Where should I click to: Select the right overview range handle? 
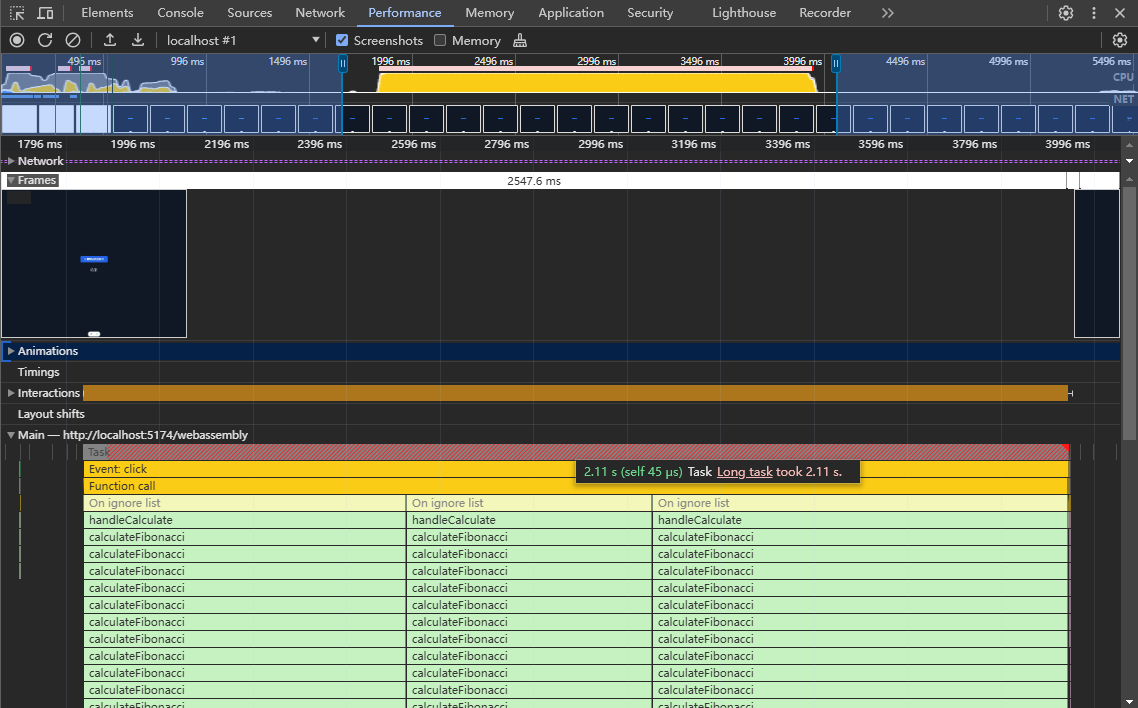click(x=835, y=64)
